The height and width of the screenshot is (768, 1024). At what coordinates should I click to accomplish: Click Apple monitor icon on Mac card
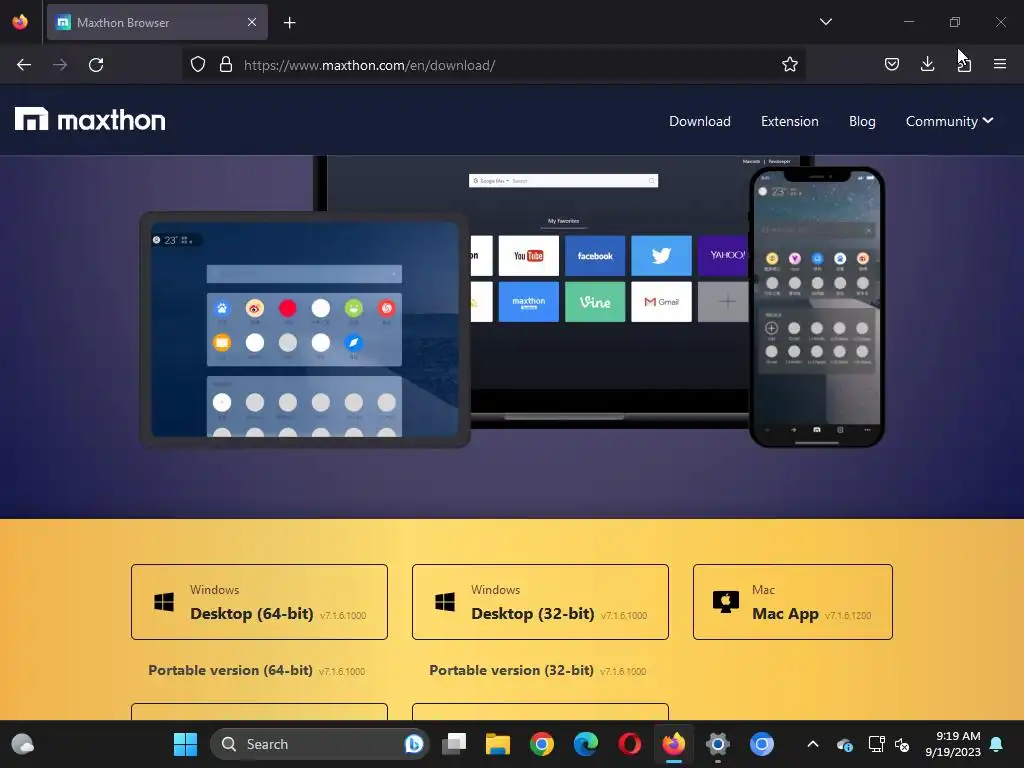pyautogui.click(x=726, y=602)
